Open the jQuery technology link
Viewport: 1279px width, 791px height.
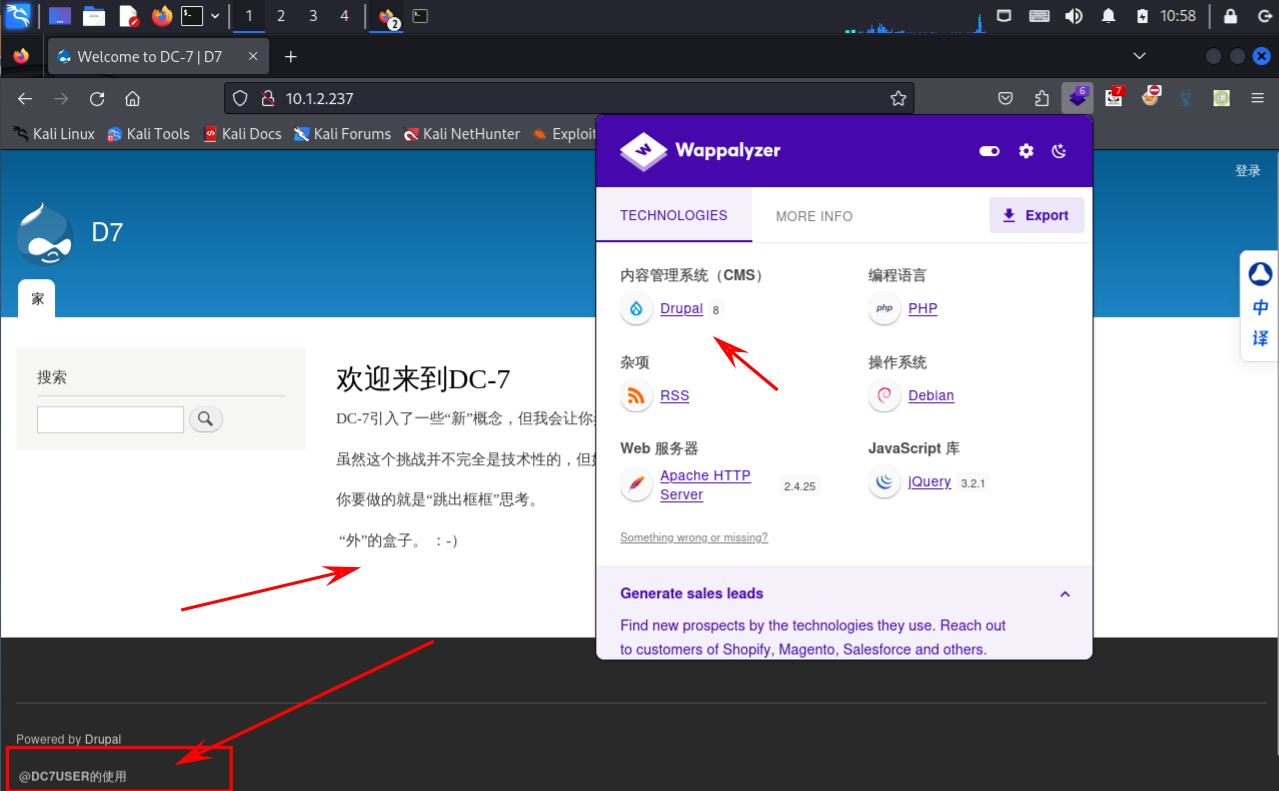pos(930,482)
